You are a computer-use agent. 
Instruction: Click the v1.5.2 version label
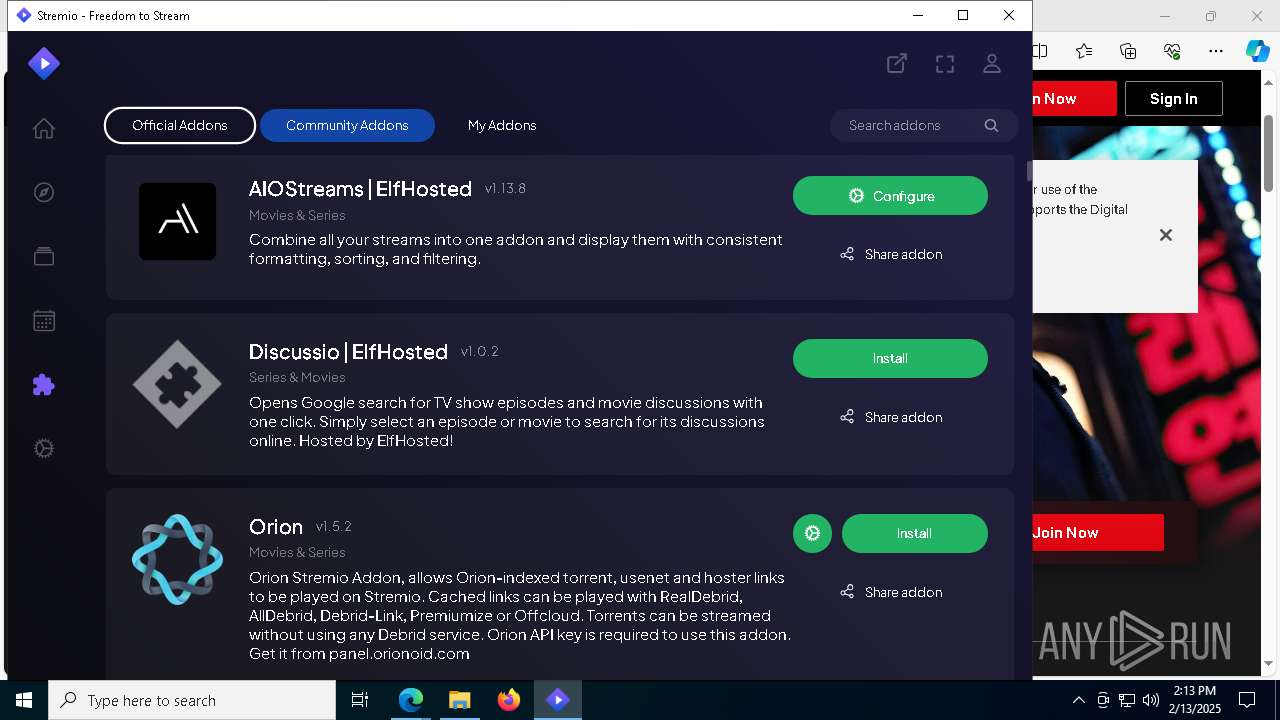[333, 526]
